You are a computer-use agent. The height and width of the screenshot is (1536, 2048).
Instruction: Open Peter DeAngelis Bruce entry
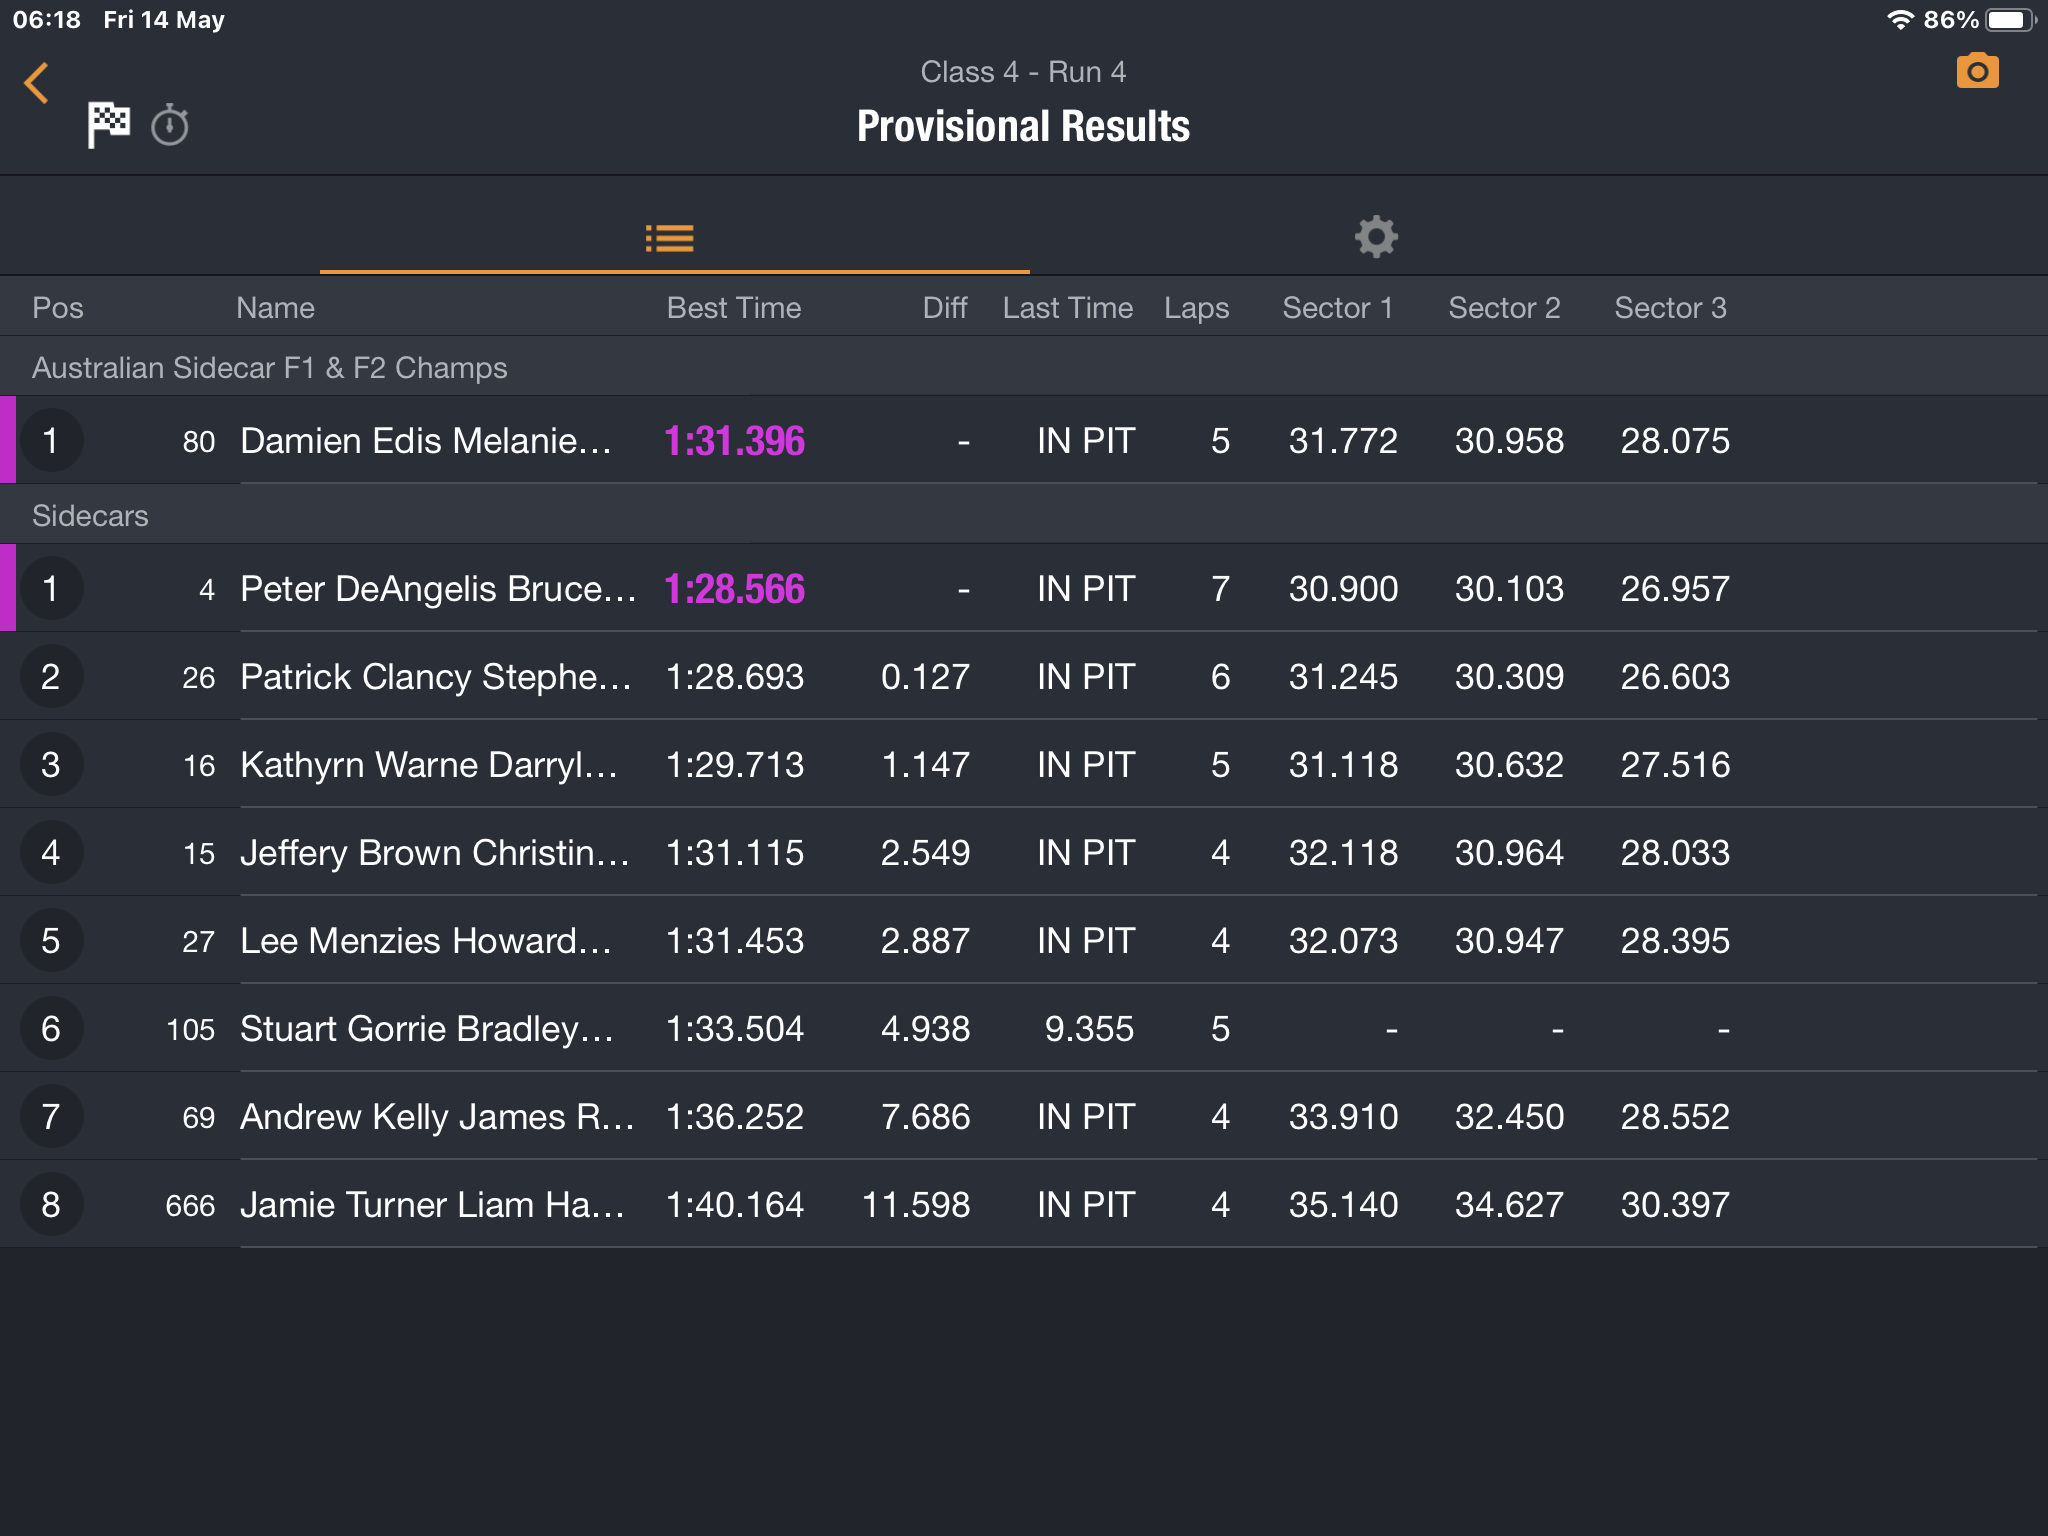tap(1024, 588)
